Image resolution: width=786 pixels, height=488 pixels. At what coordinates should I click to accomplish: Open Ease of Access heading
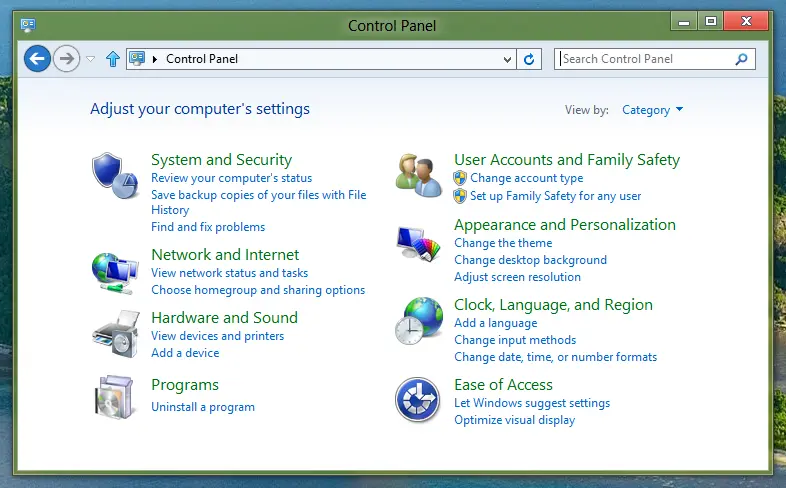pos(503,385)
